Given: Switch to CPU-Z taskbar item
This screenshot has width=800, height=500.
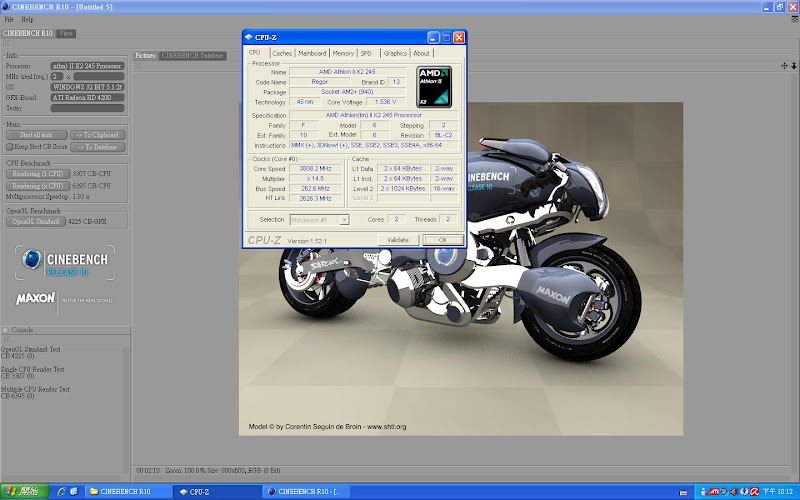Looking at the screenshot, I should (x=217, y=491).
